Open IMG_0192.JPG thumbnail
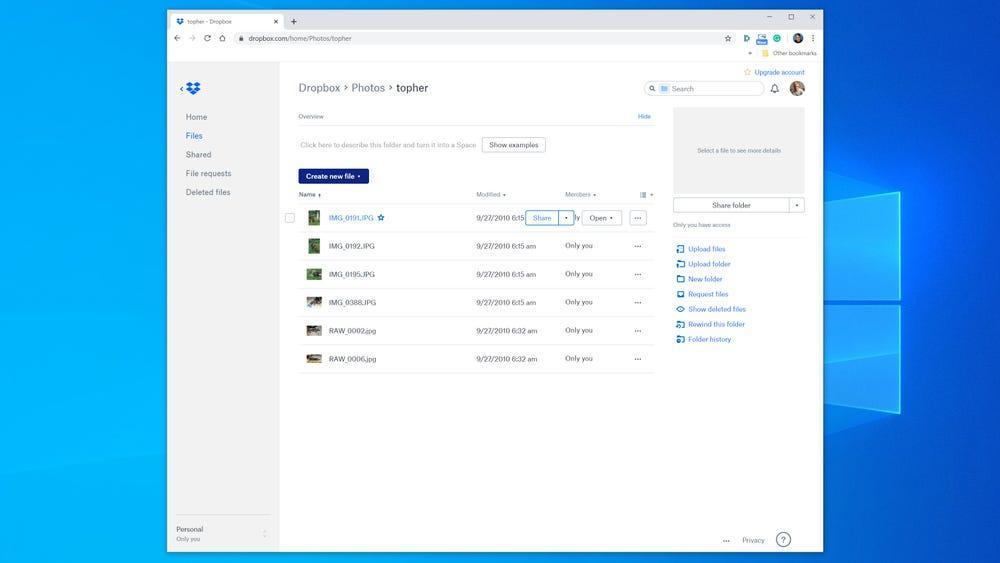1000x563 pixels. [314, 246]
